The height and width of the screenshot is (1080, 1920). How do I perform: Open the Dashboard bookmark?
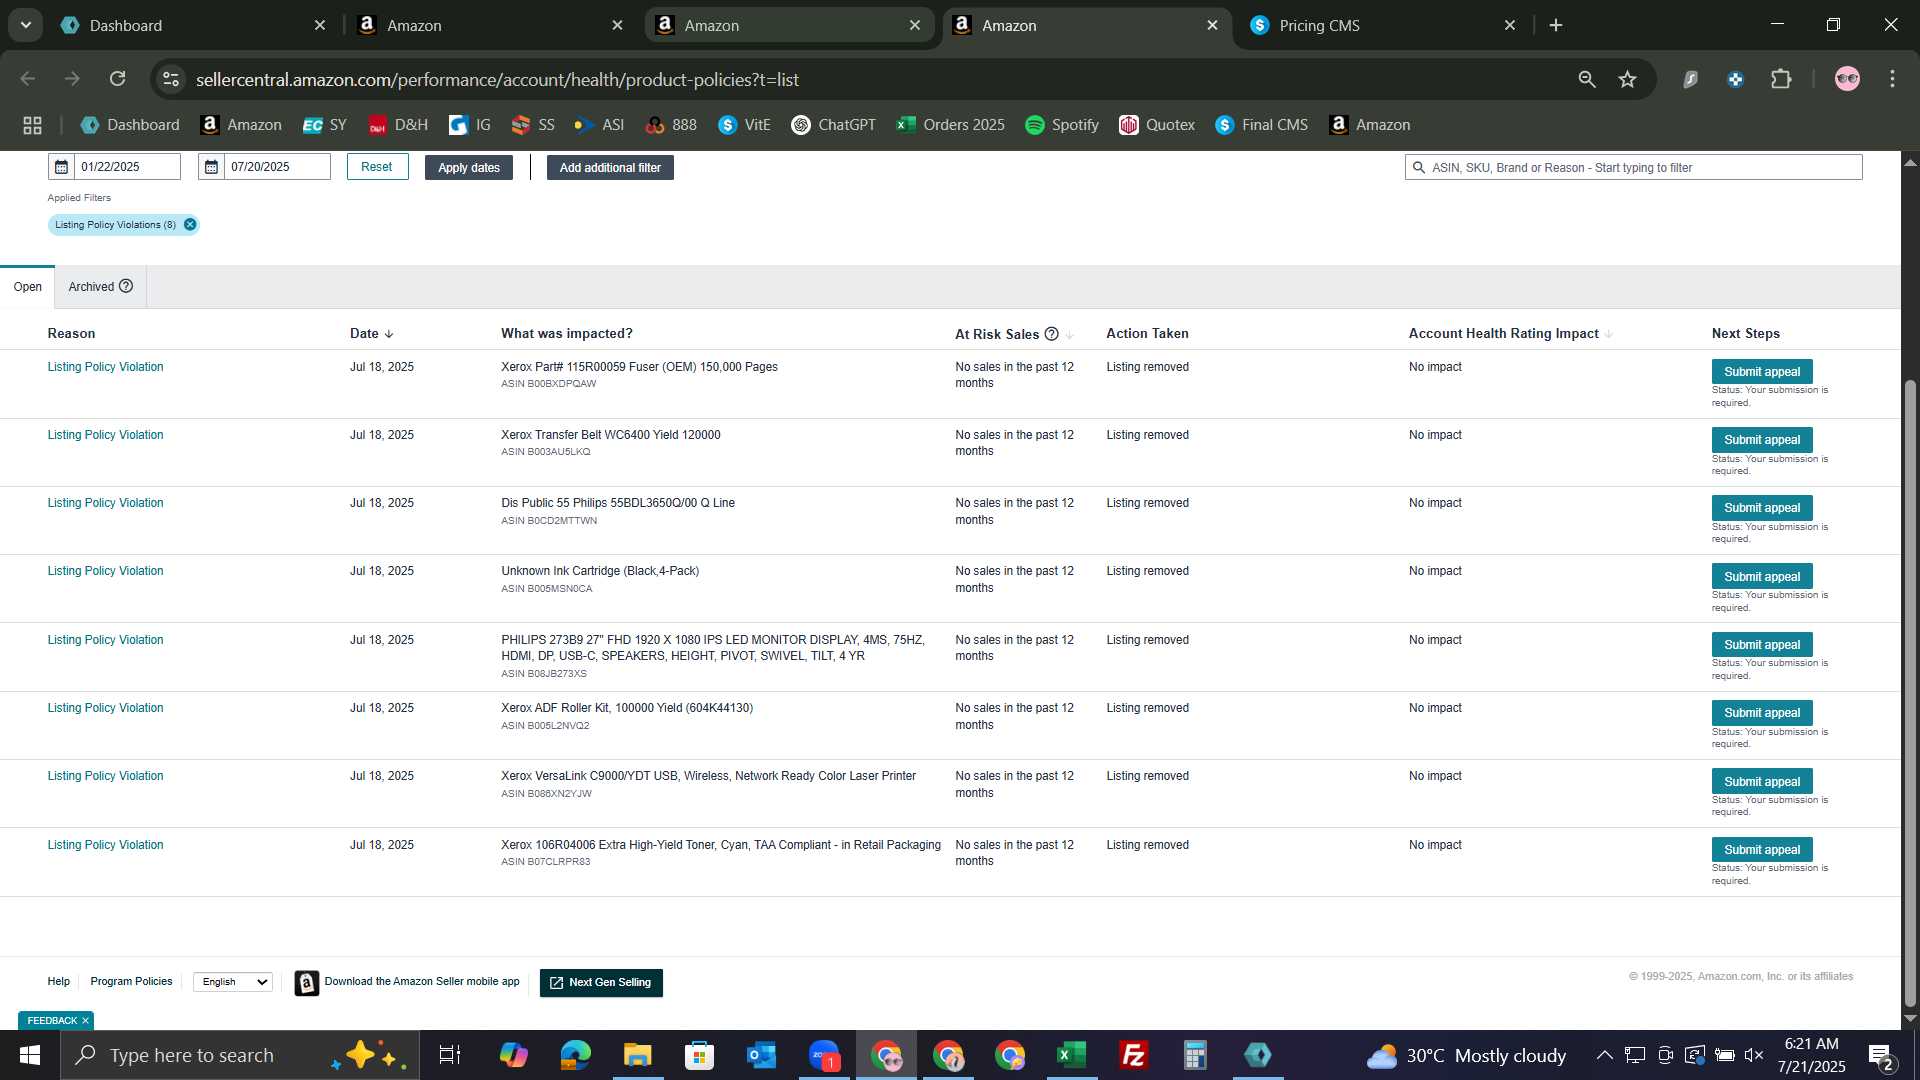point(130,125)
